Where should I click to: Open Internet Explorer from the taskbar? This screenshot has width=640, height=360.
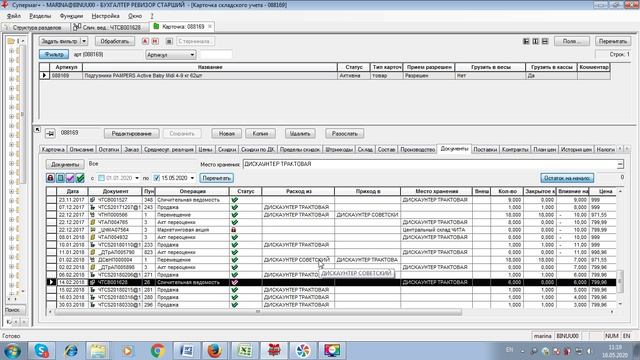[71, 351]
